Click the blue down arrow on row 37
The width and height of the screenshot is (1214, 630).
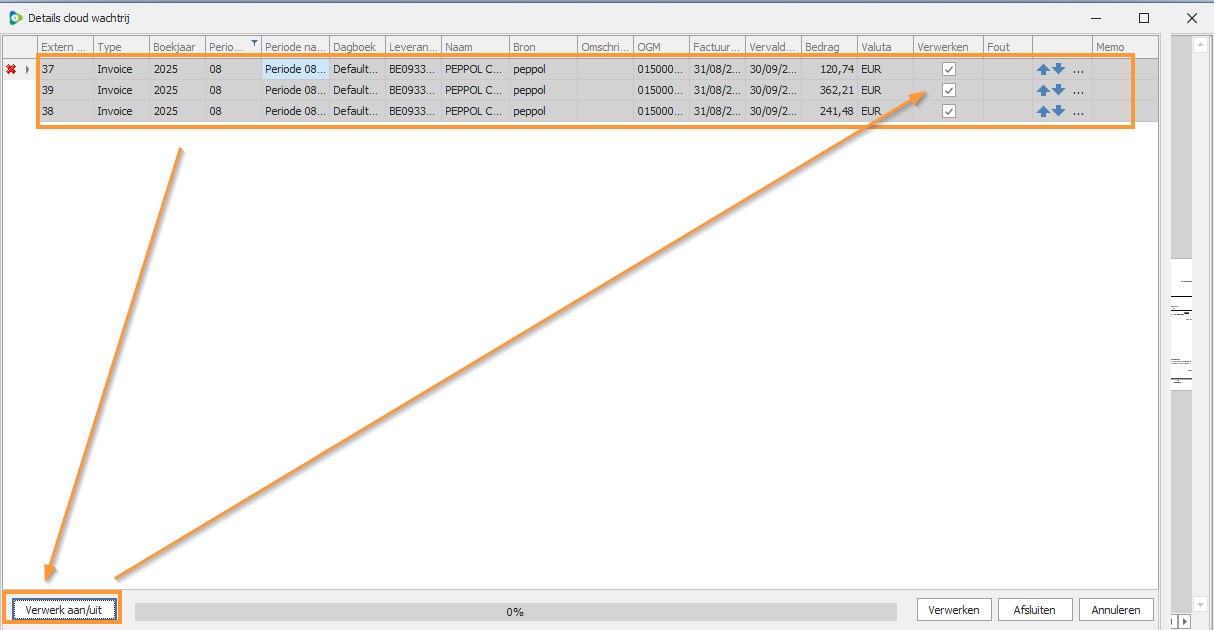pyautogui.click(x=1058, y=69)
